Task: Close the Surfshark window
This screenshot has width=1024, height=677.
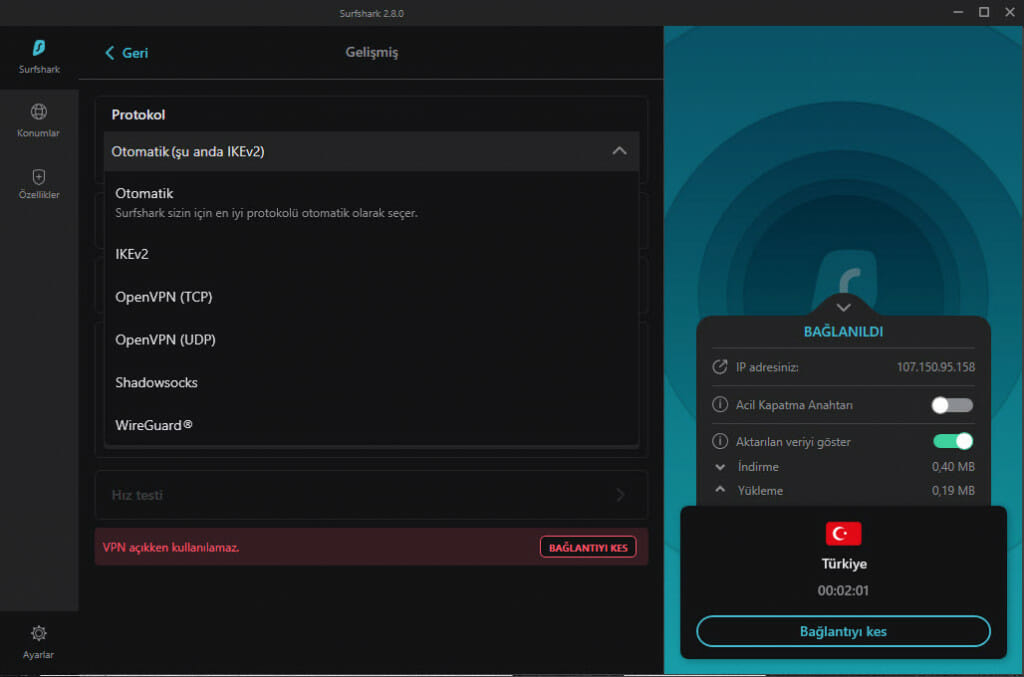Action: [1010, 12]
